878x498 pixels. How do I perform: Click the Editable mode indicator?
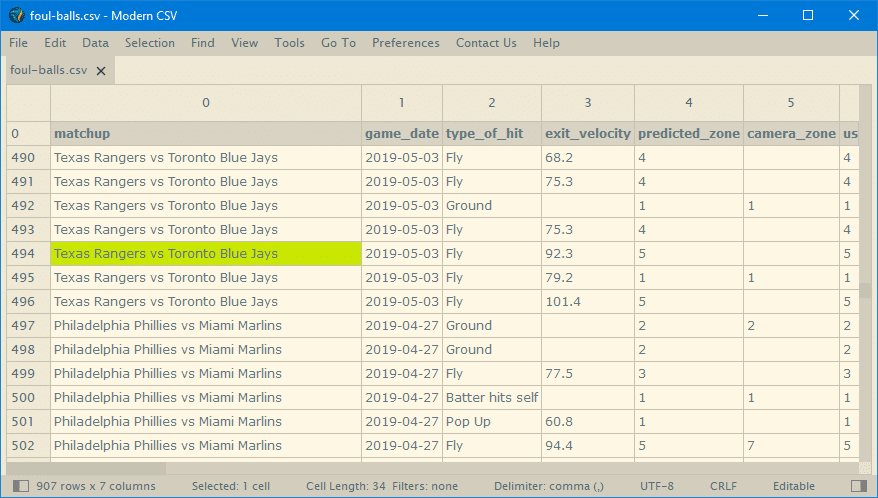point(794,486)
